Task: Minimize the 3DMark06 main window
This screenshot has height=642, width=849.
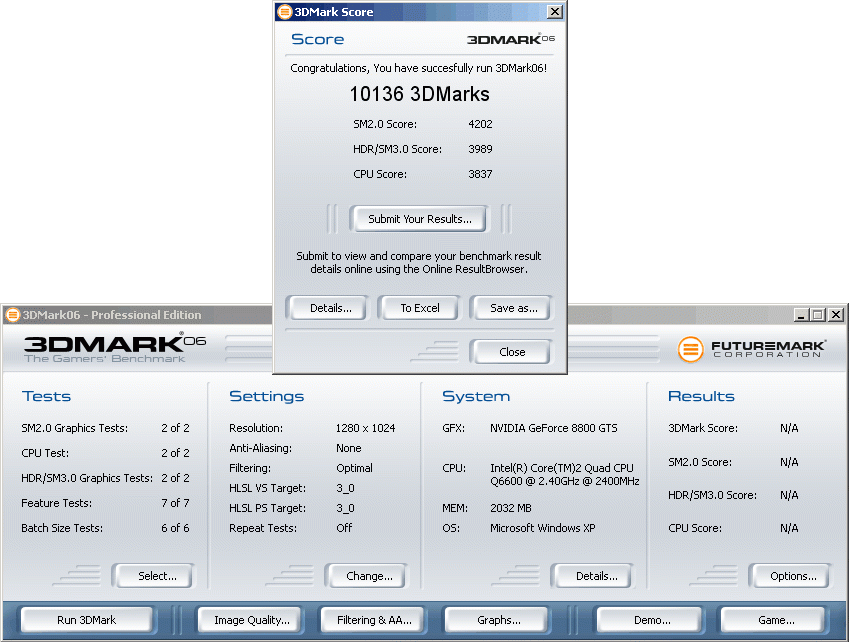Action: pyautogui.click(x=801, y=315)
